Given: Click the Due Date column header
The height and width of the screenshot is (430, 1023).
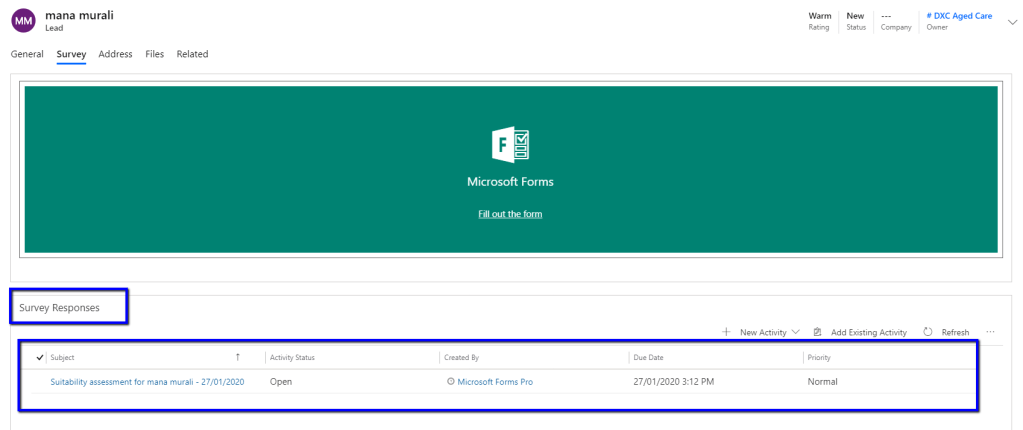Looking at the screenshot, I should [648, 357].
